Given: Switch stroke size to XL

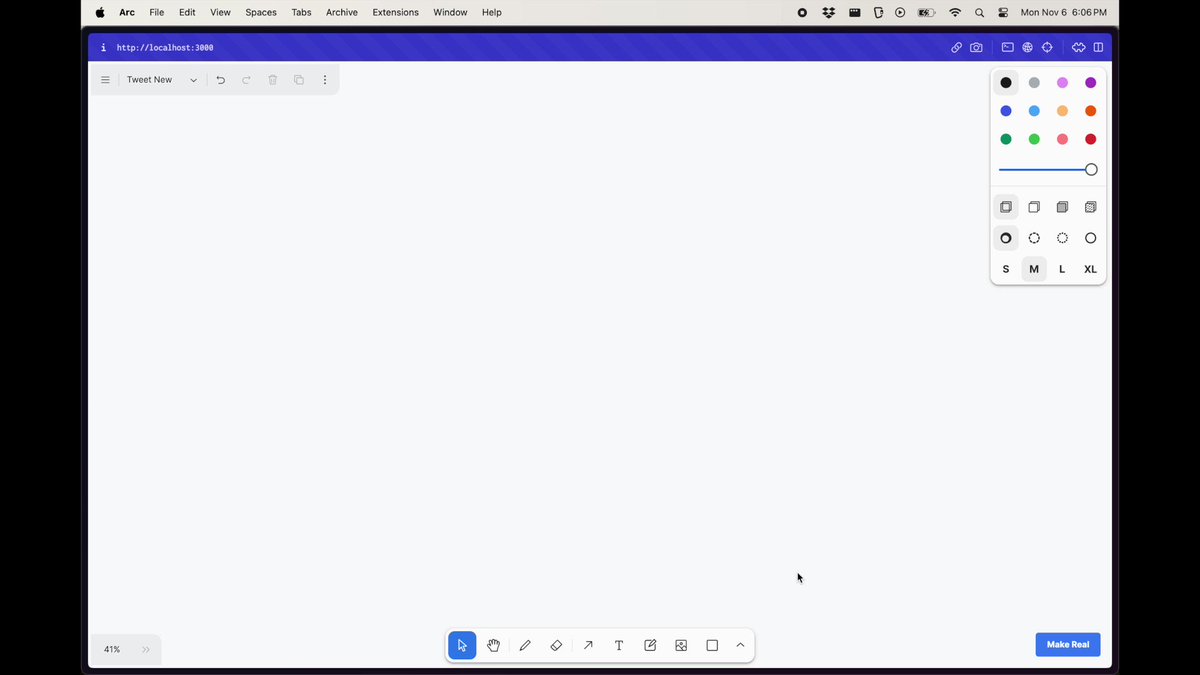Looking at the screenshot, I should [x=1090, y=269].
